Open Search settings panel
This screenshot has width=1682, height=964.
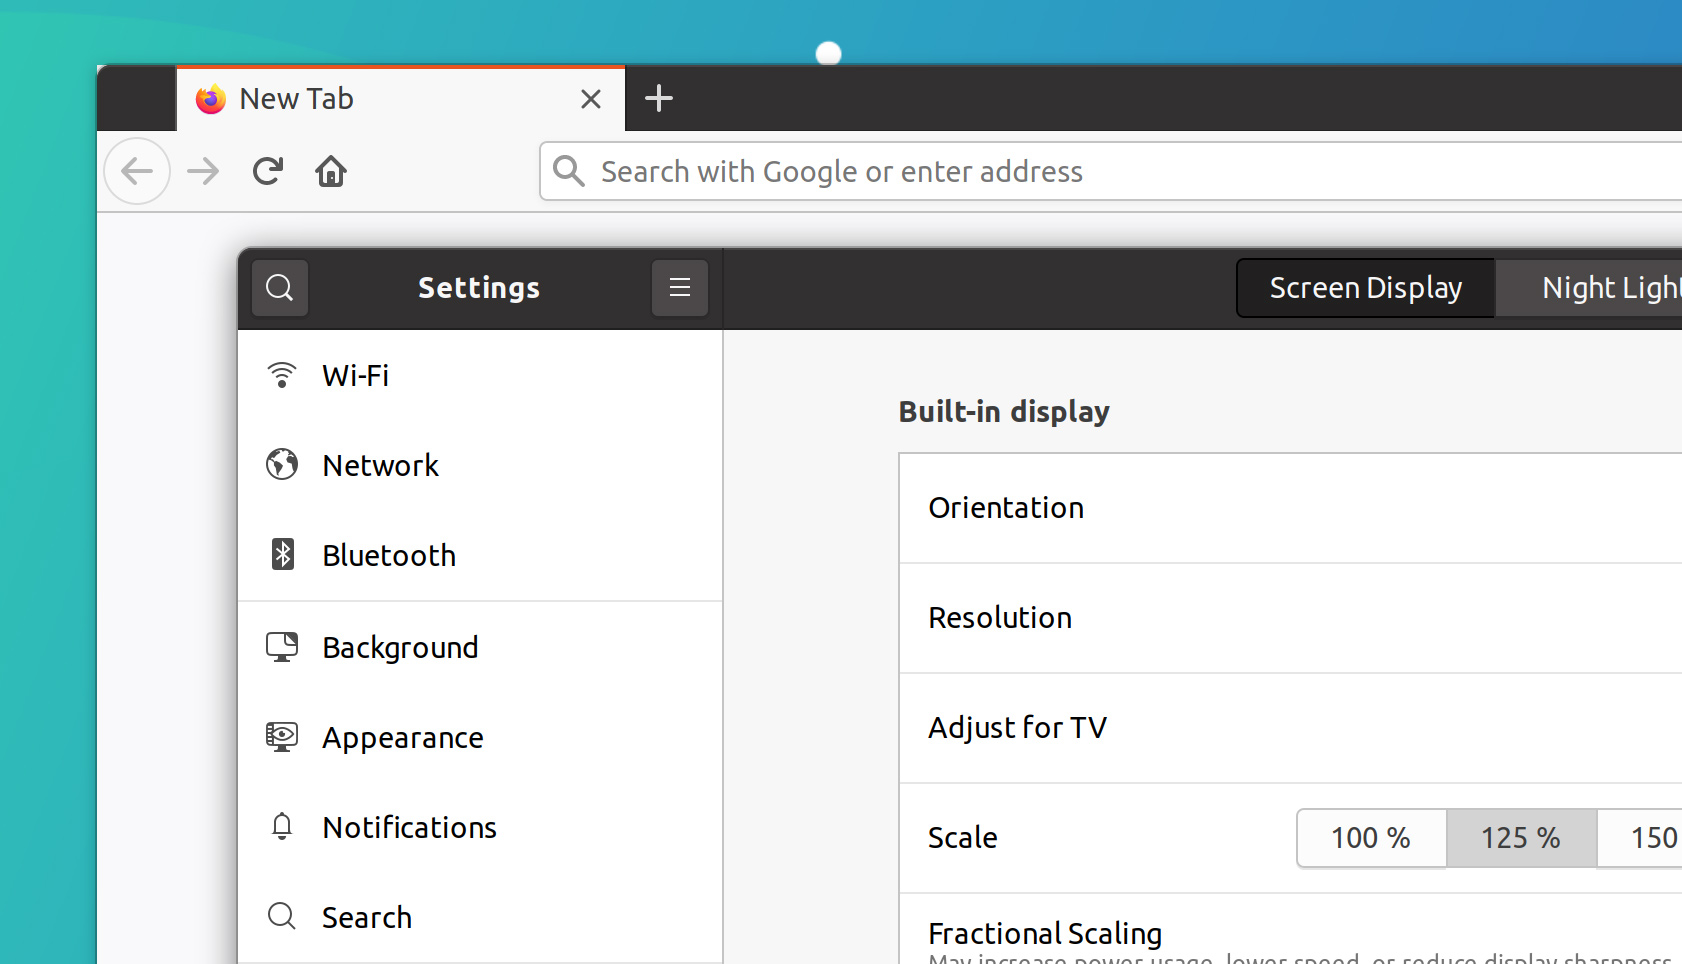(480, 918)
